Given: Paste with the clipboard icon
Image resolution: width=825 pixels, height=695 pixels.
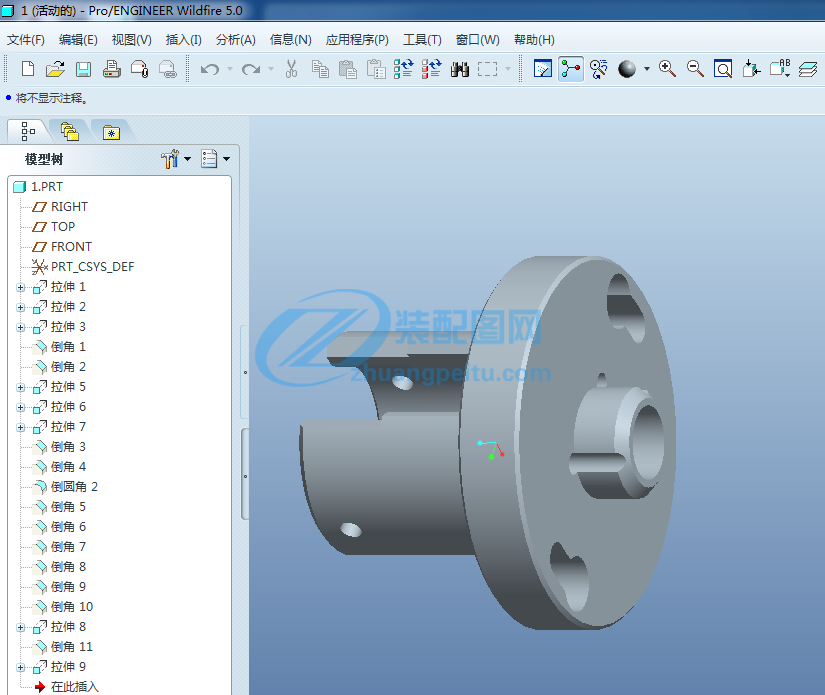Looking at the screenshot, I should (348, 69).
